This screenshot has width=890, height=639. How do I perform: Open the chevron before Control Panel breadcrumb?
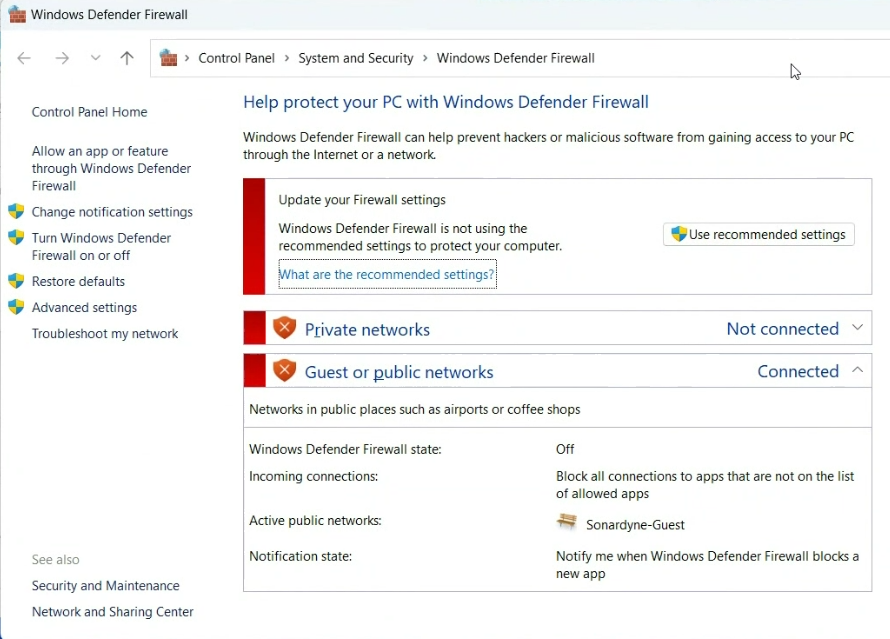tap(187, 58)
